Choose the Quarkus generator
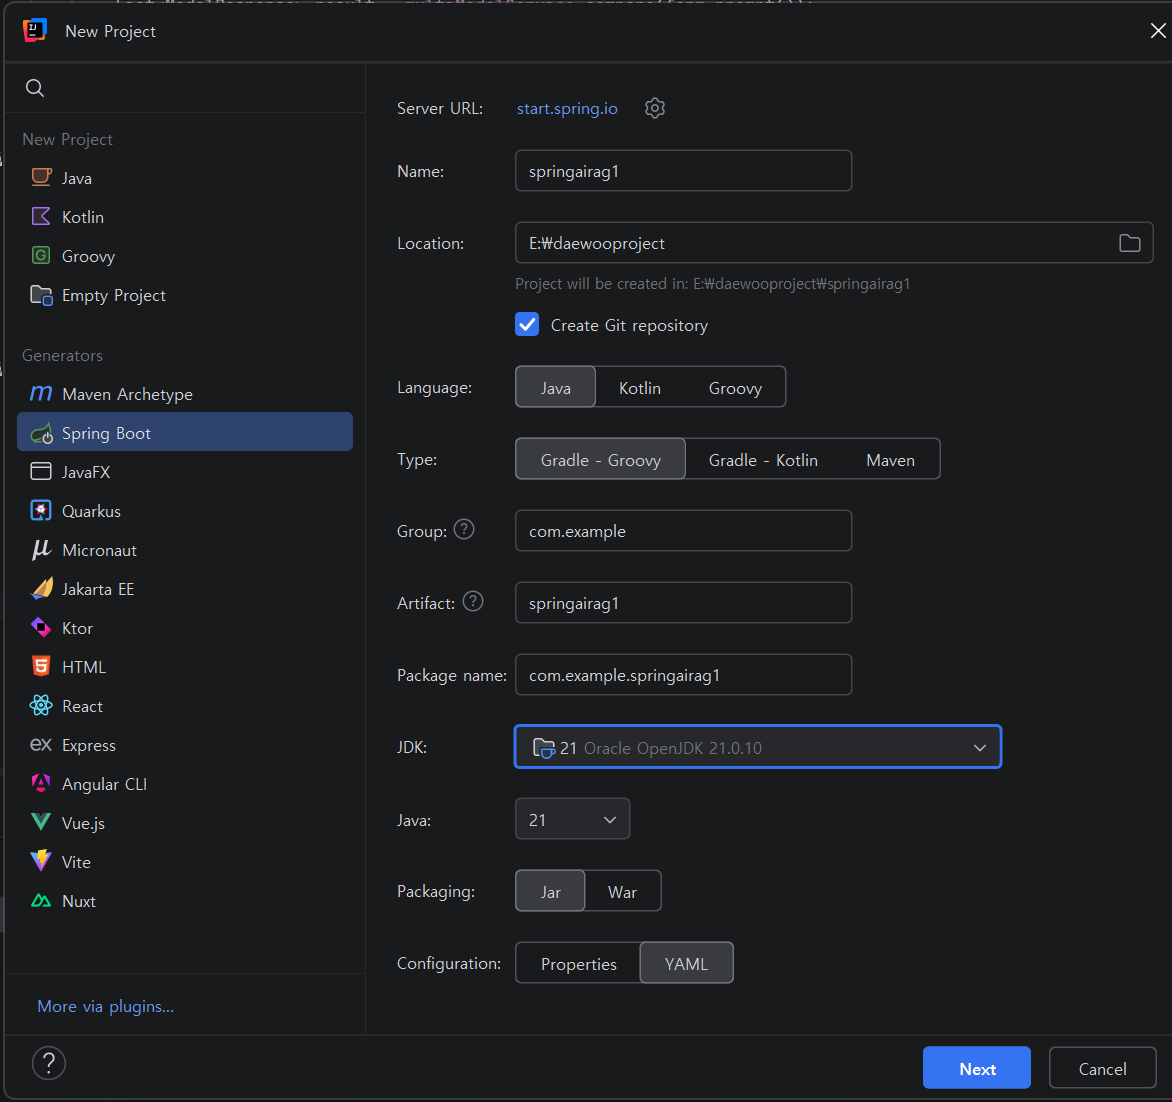This screenshot has width=1172, height=1102. pos(185,511)
